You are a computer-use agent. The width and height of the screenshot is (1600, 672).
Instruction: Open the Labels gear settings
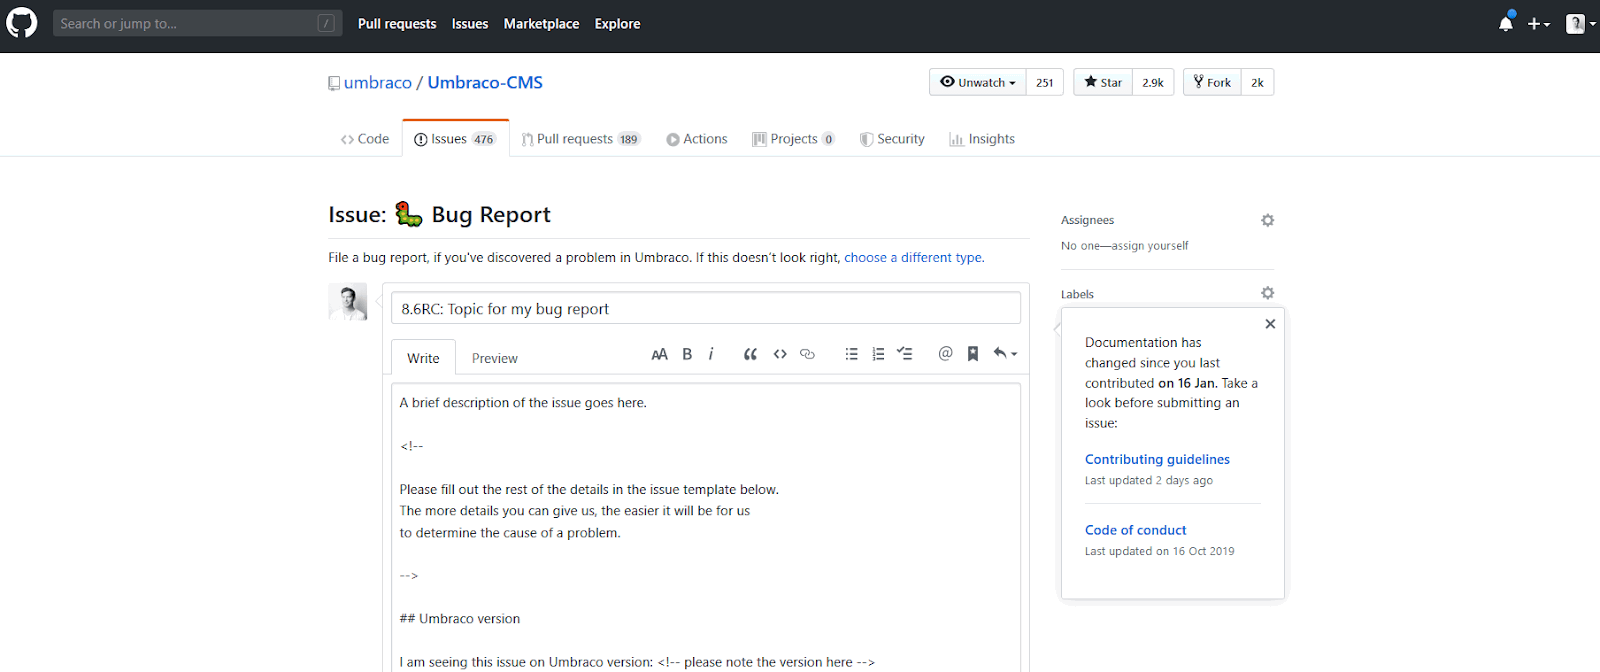1267,293
